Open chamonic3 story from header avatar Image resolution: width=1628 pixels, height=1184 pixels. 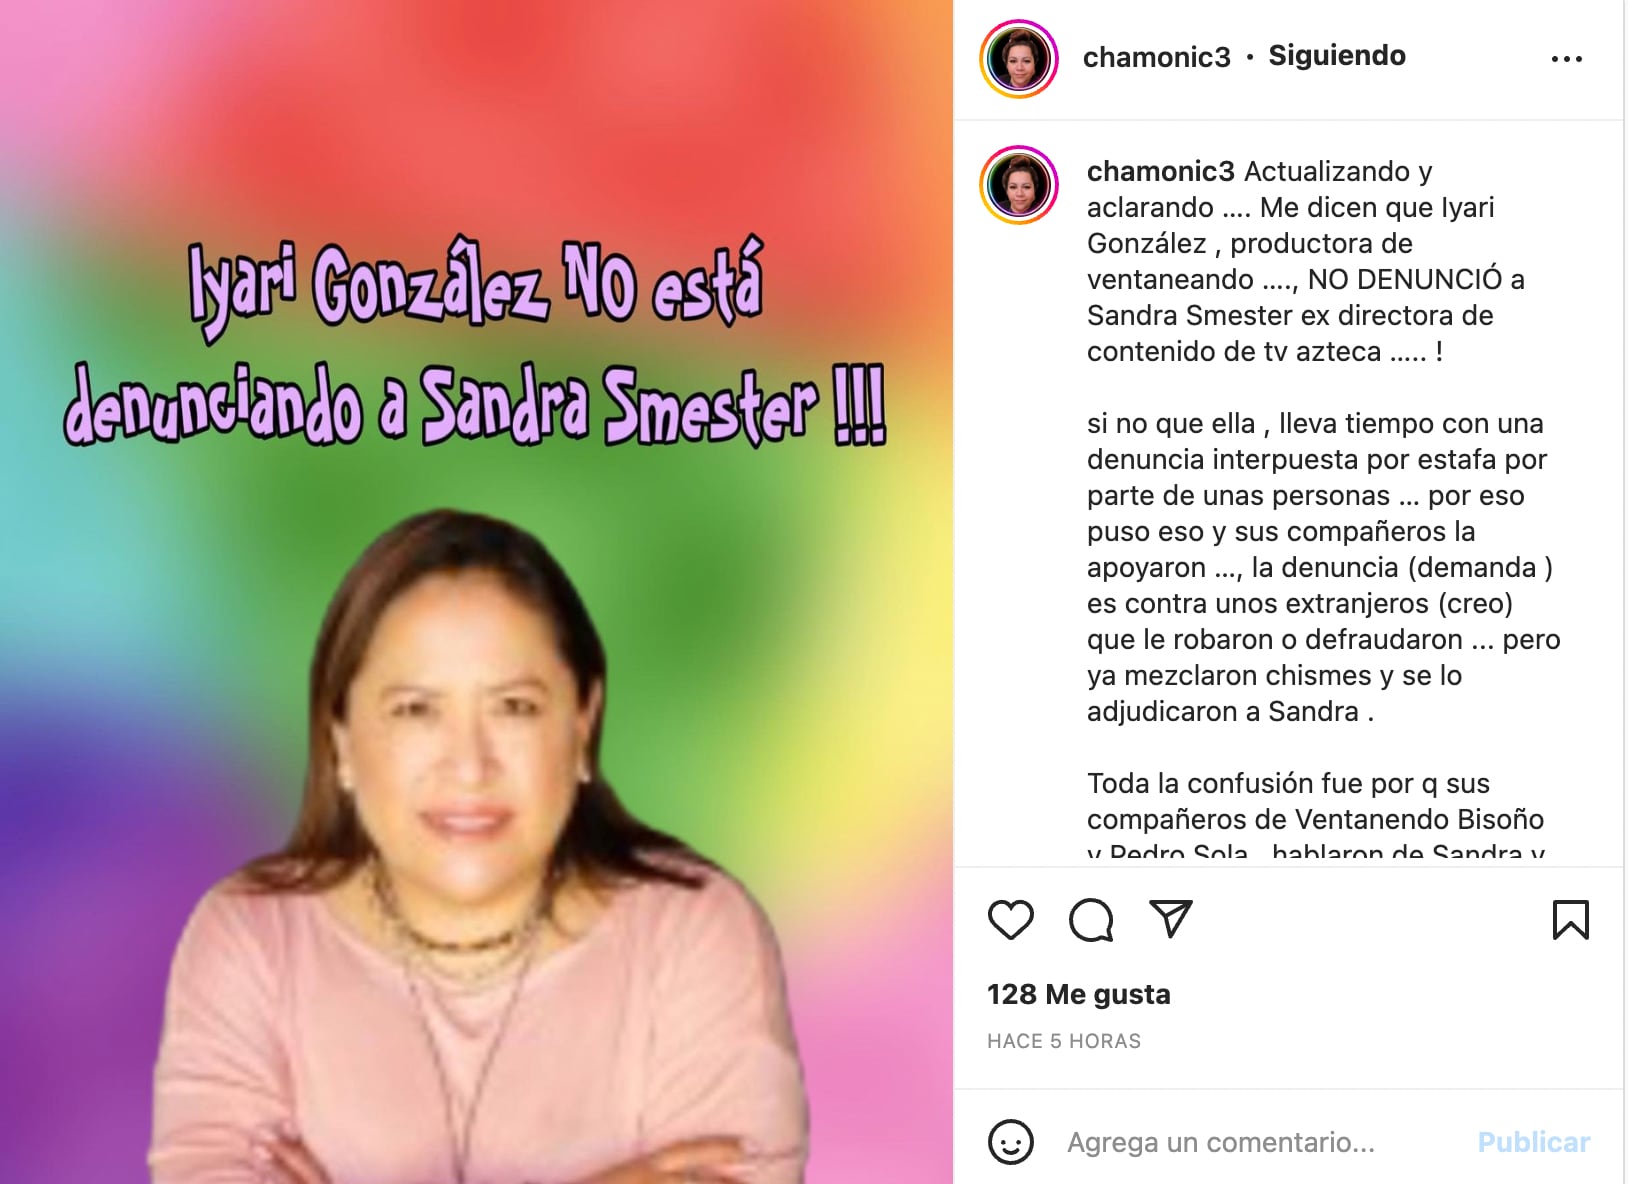[x=1018, y=58]
